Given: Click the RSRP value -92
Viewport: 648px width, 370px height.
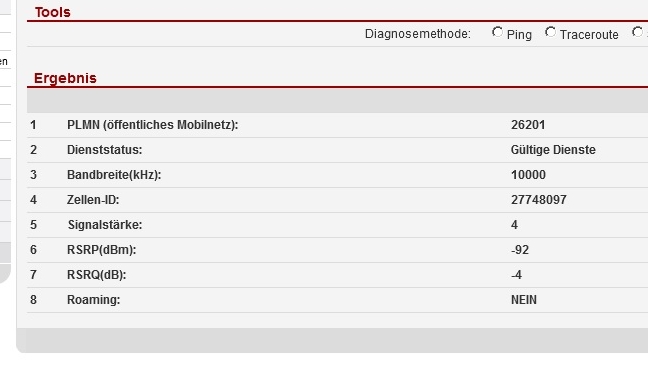Looking at the screenshot, I should [520, 250].
